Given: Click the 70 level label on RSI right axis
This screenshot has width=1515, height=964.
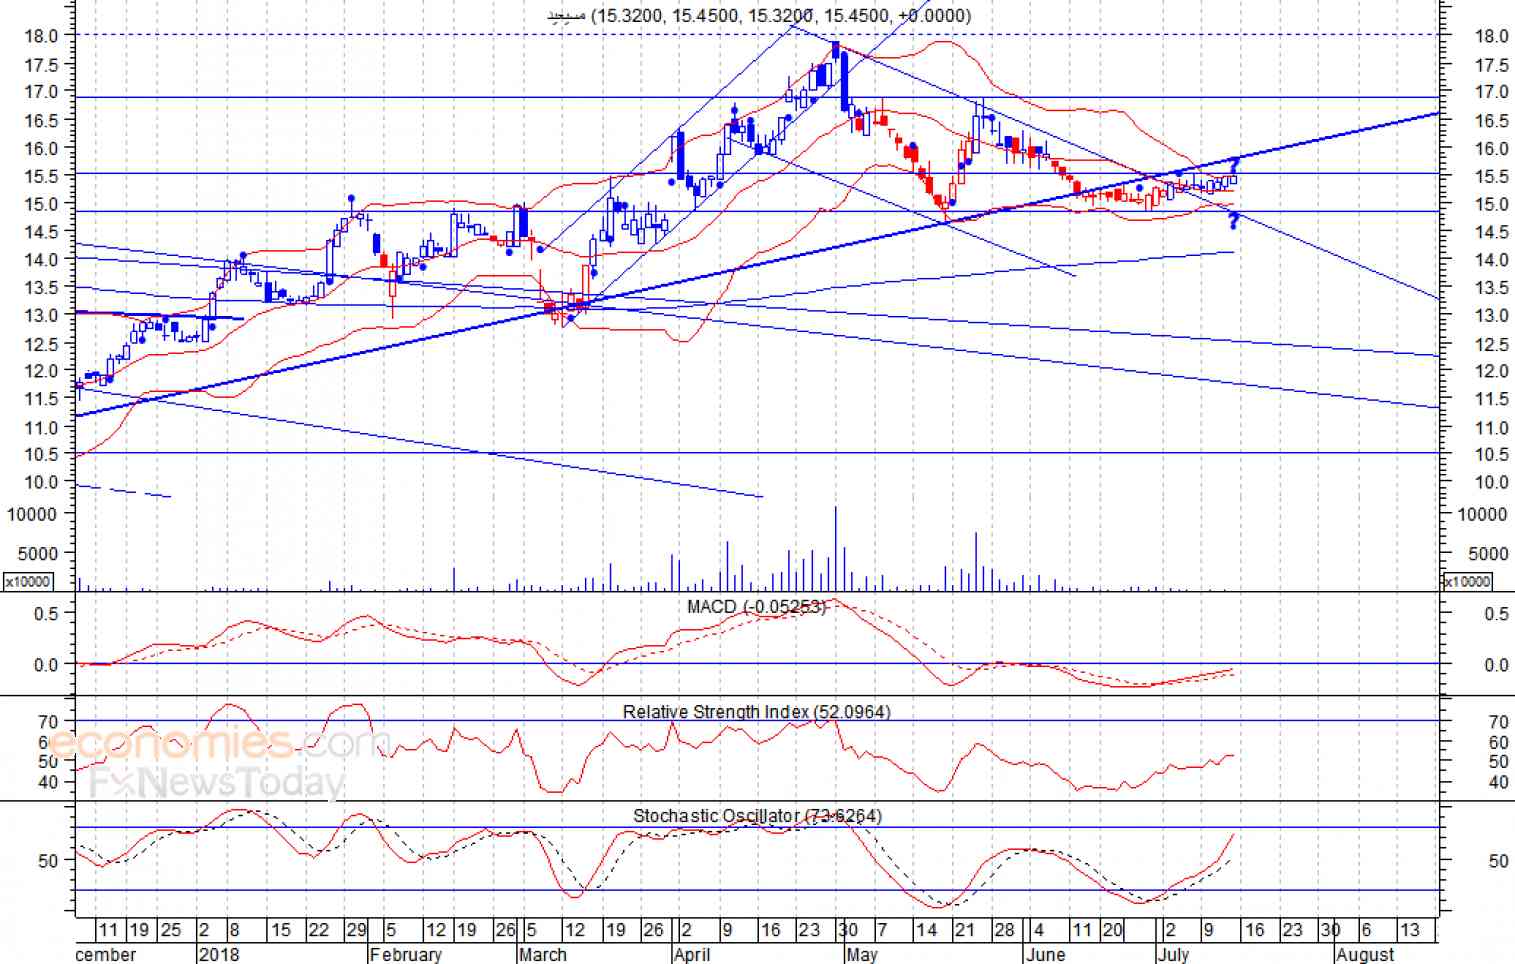Looking at the screenshot, I should [x=1498, y=722].
